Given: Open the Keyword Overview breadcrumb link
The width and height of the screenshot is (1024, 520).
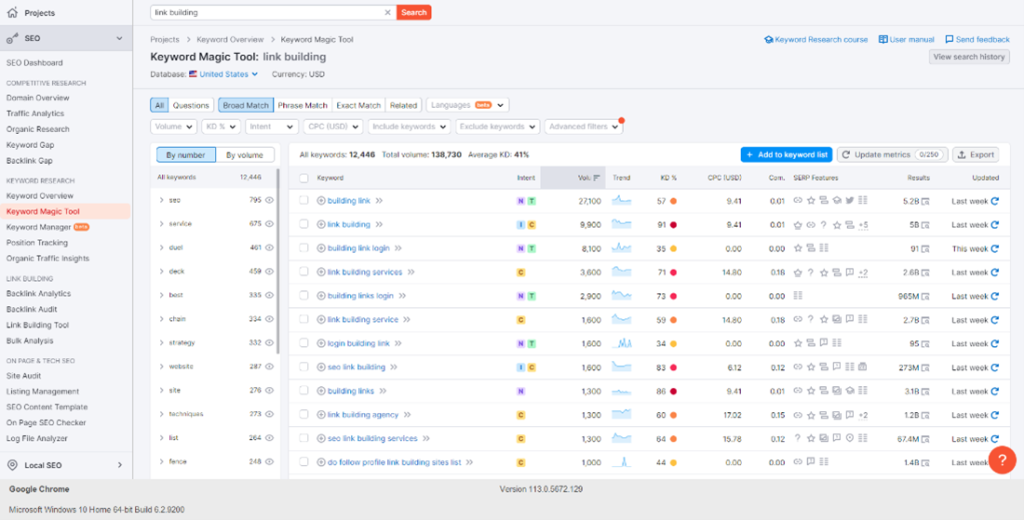Looking at the screenshot, I should 231,40.
